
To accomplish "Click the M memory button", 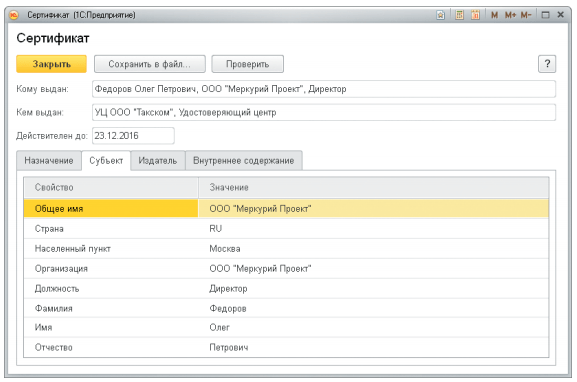I will click(494, 15).
